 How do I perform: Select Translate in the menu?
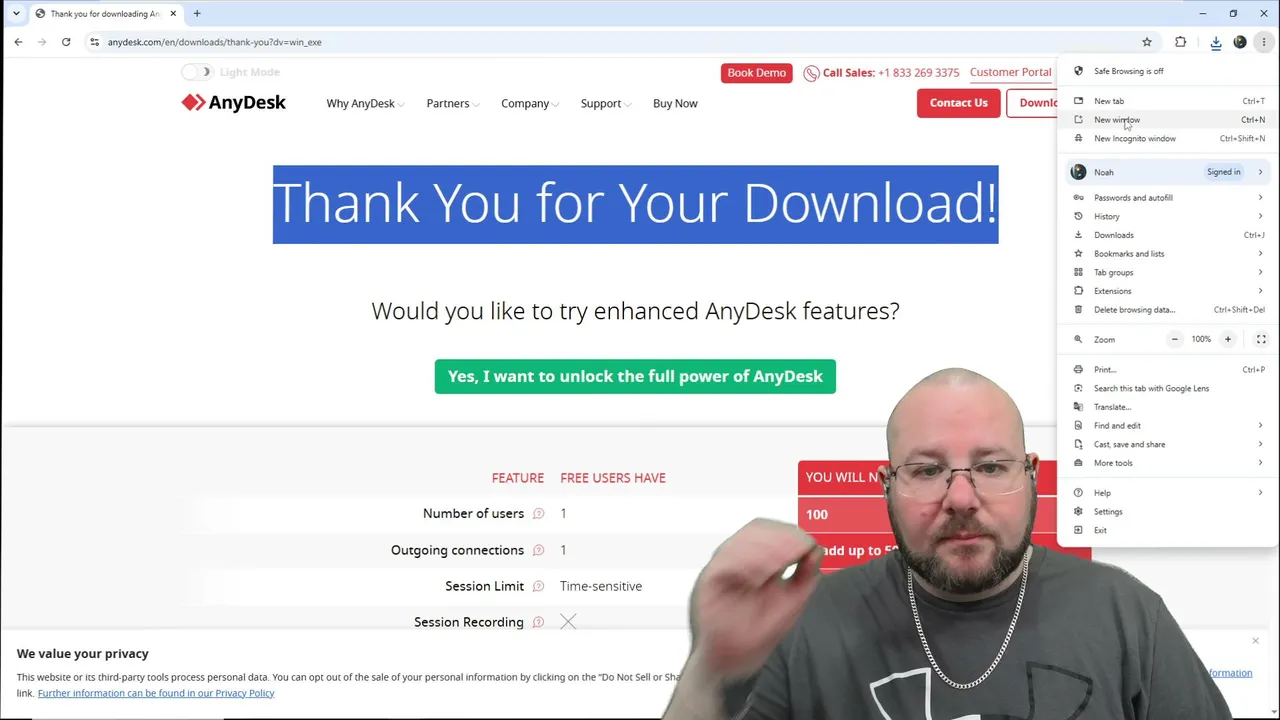[x=1167, y=407]
